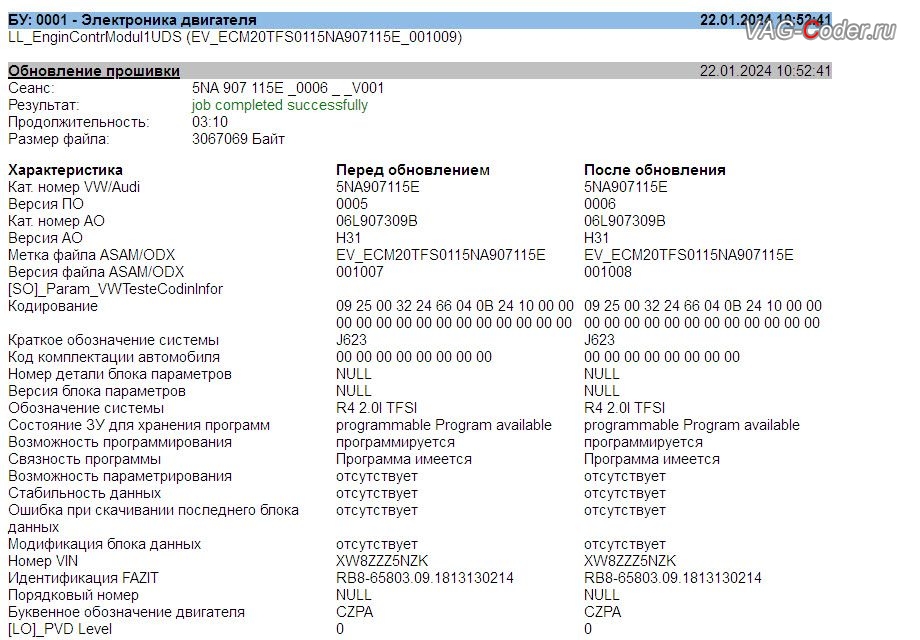920x640 pixels.
Task: Click the 'Результат:' label
Action: pyautogui.click(x=43, y=105)
